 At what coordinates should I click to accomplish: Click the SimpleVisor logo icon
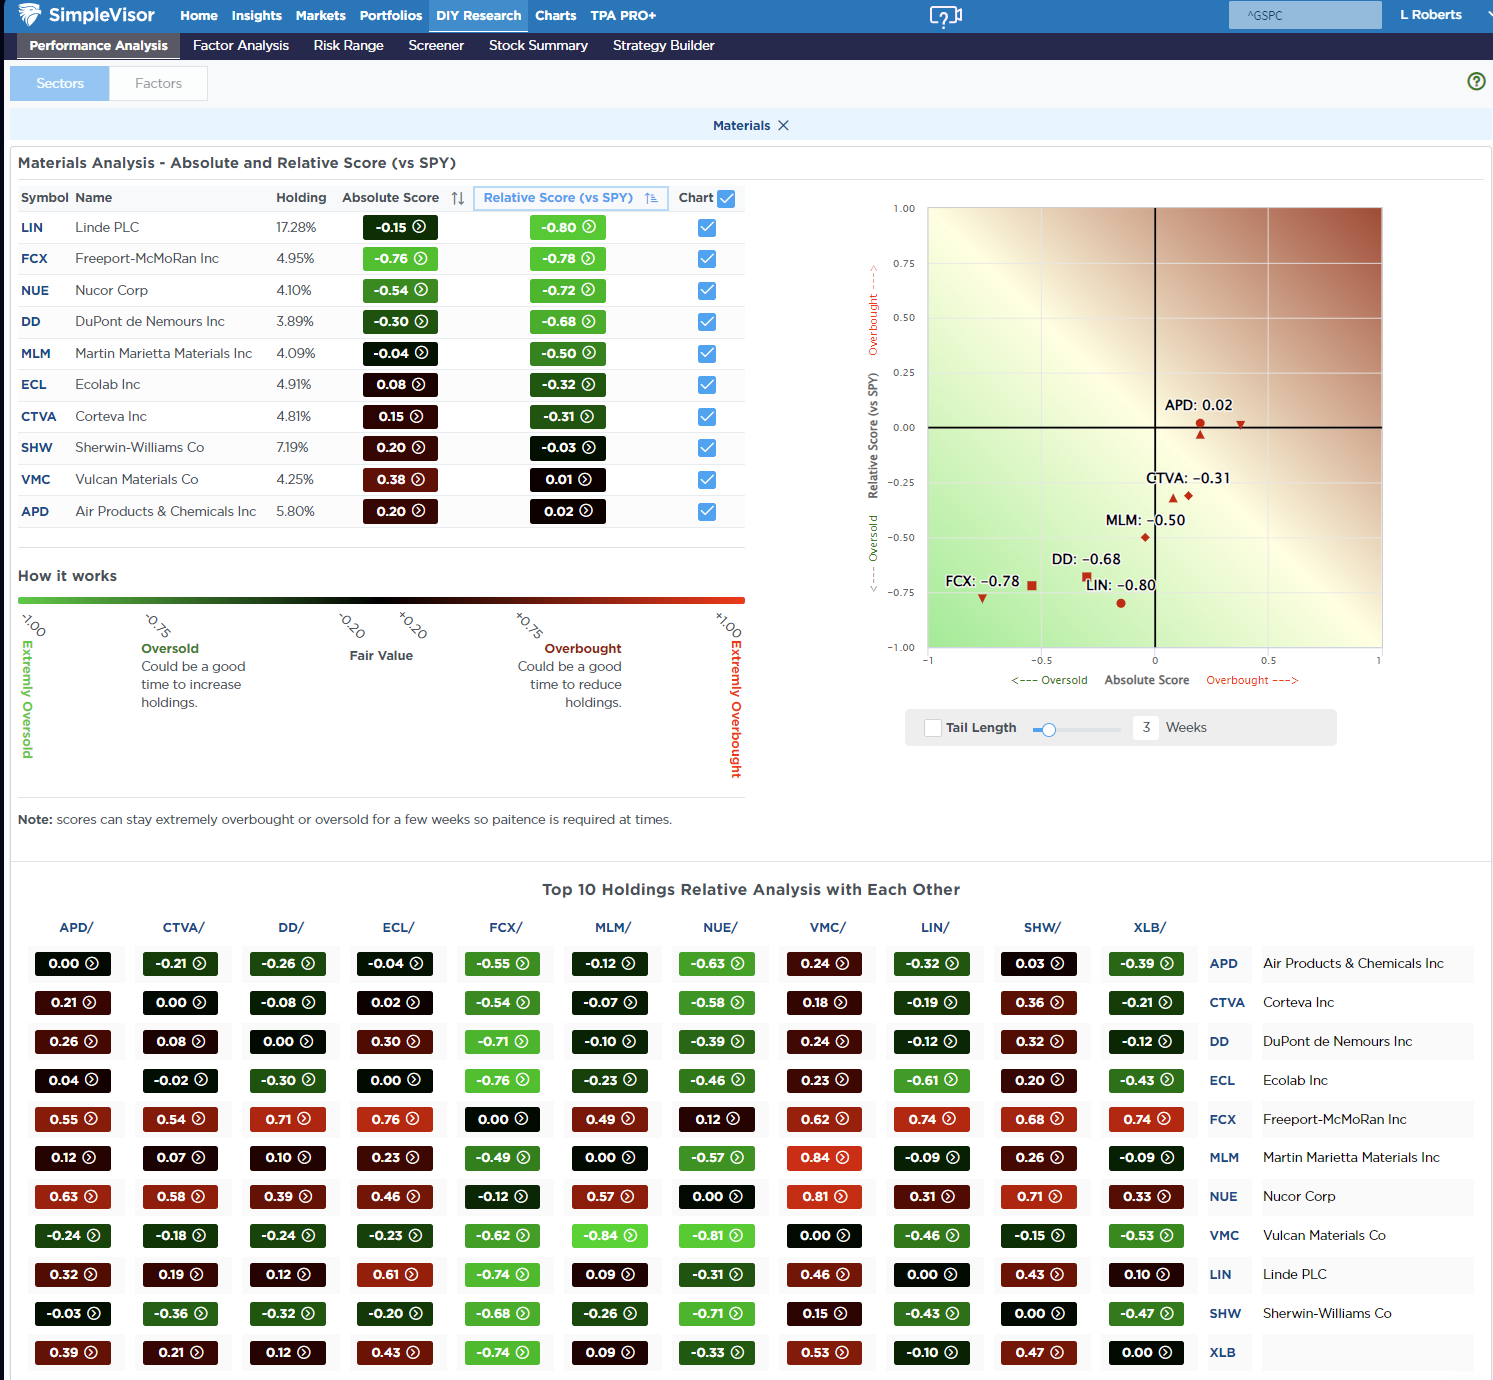pos(30,15)
